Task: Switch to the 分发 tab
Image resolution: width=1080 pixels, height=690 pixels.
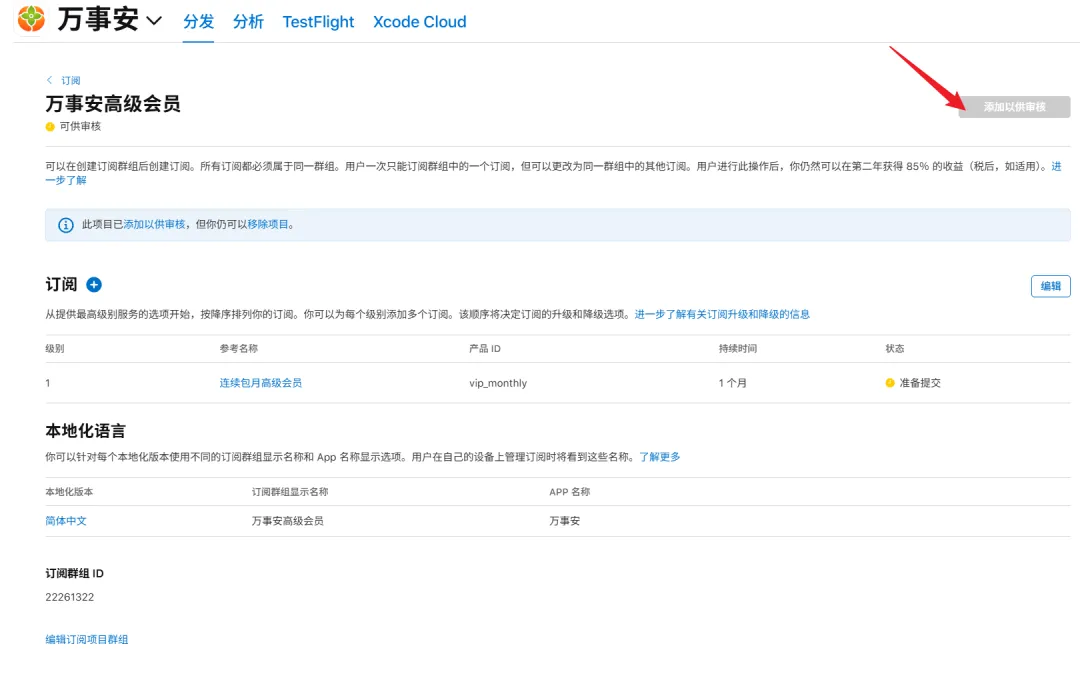Action: 198,22
